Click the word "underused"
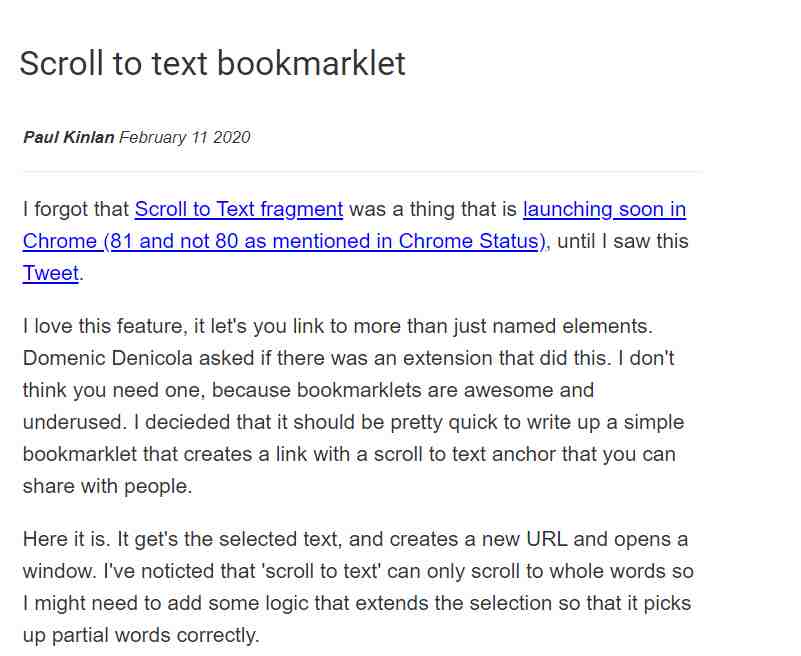This screenshot has width=801, height=656. point(74,422)
